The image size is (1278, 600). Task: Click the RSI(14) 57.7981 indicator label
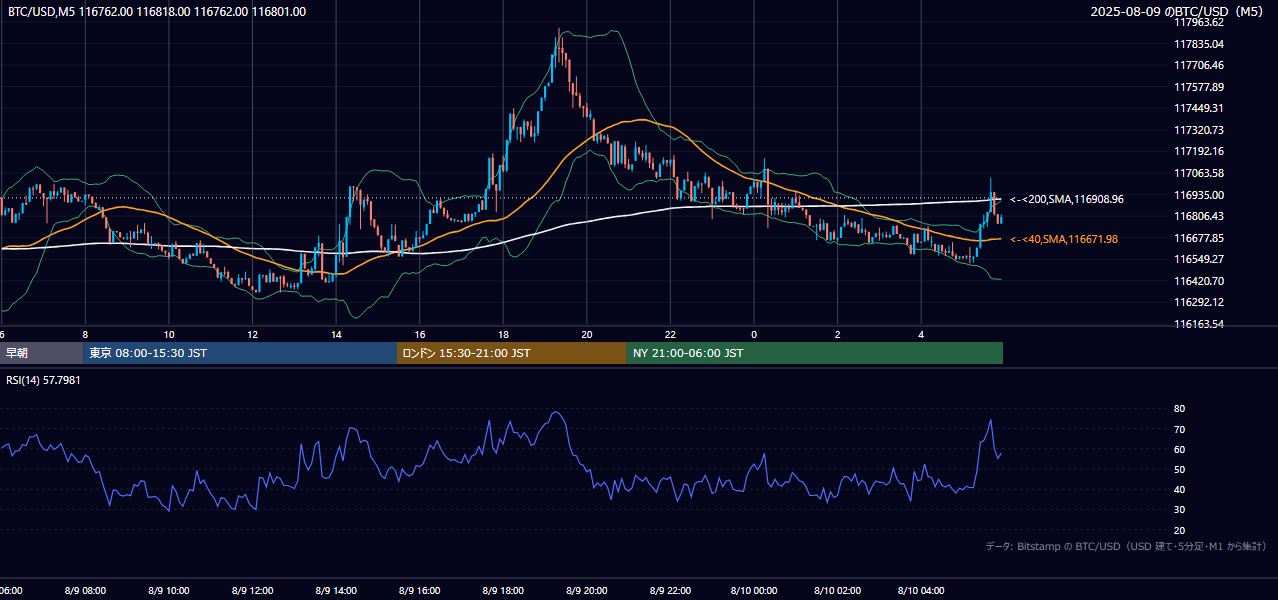click(44, 380)
